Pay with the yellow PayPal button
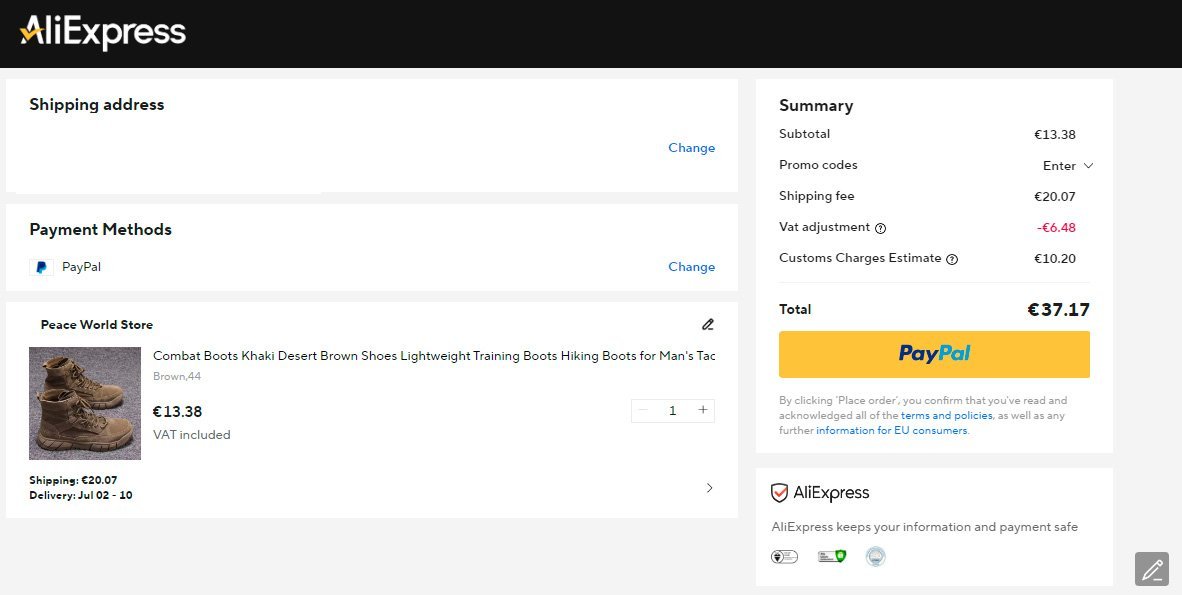 [934, 354]
